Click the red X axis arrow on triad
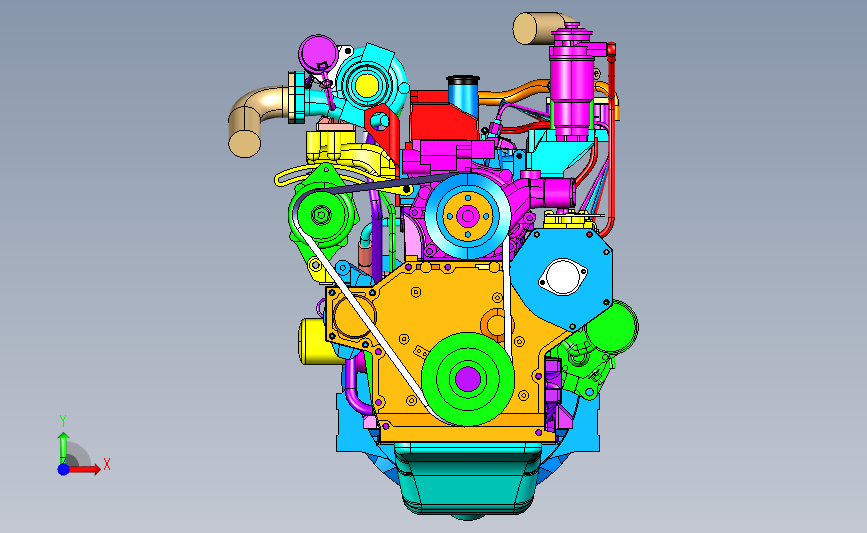The width and height of the screenshot is (867, 533). pyautogui.click(x=84, y=469)
